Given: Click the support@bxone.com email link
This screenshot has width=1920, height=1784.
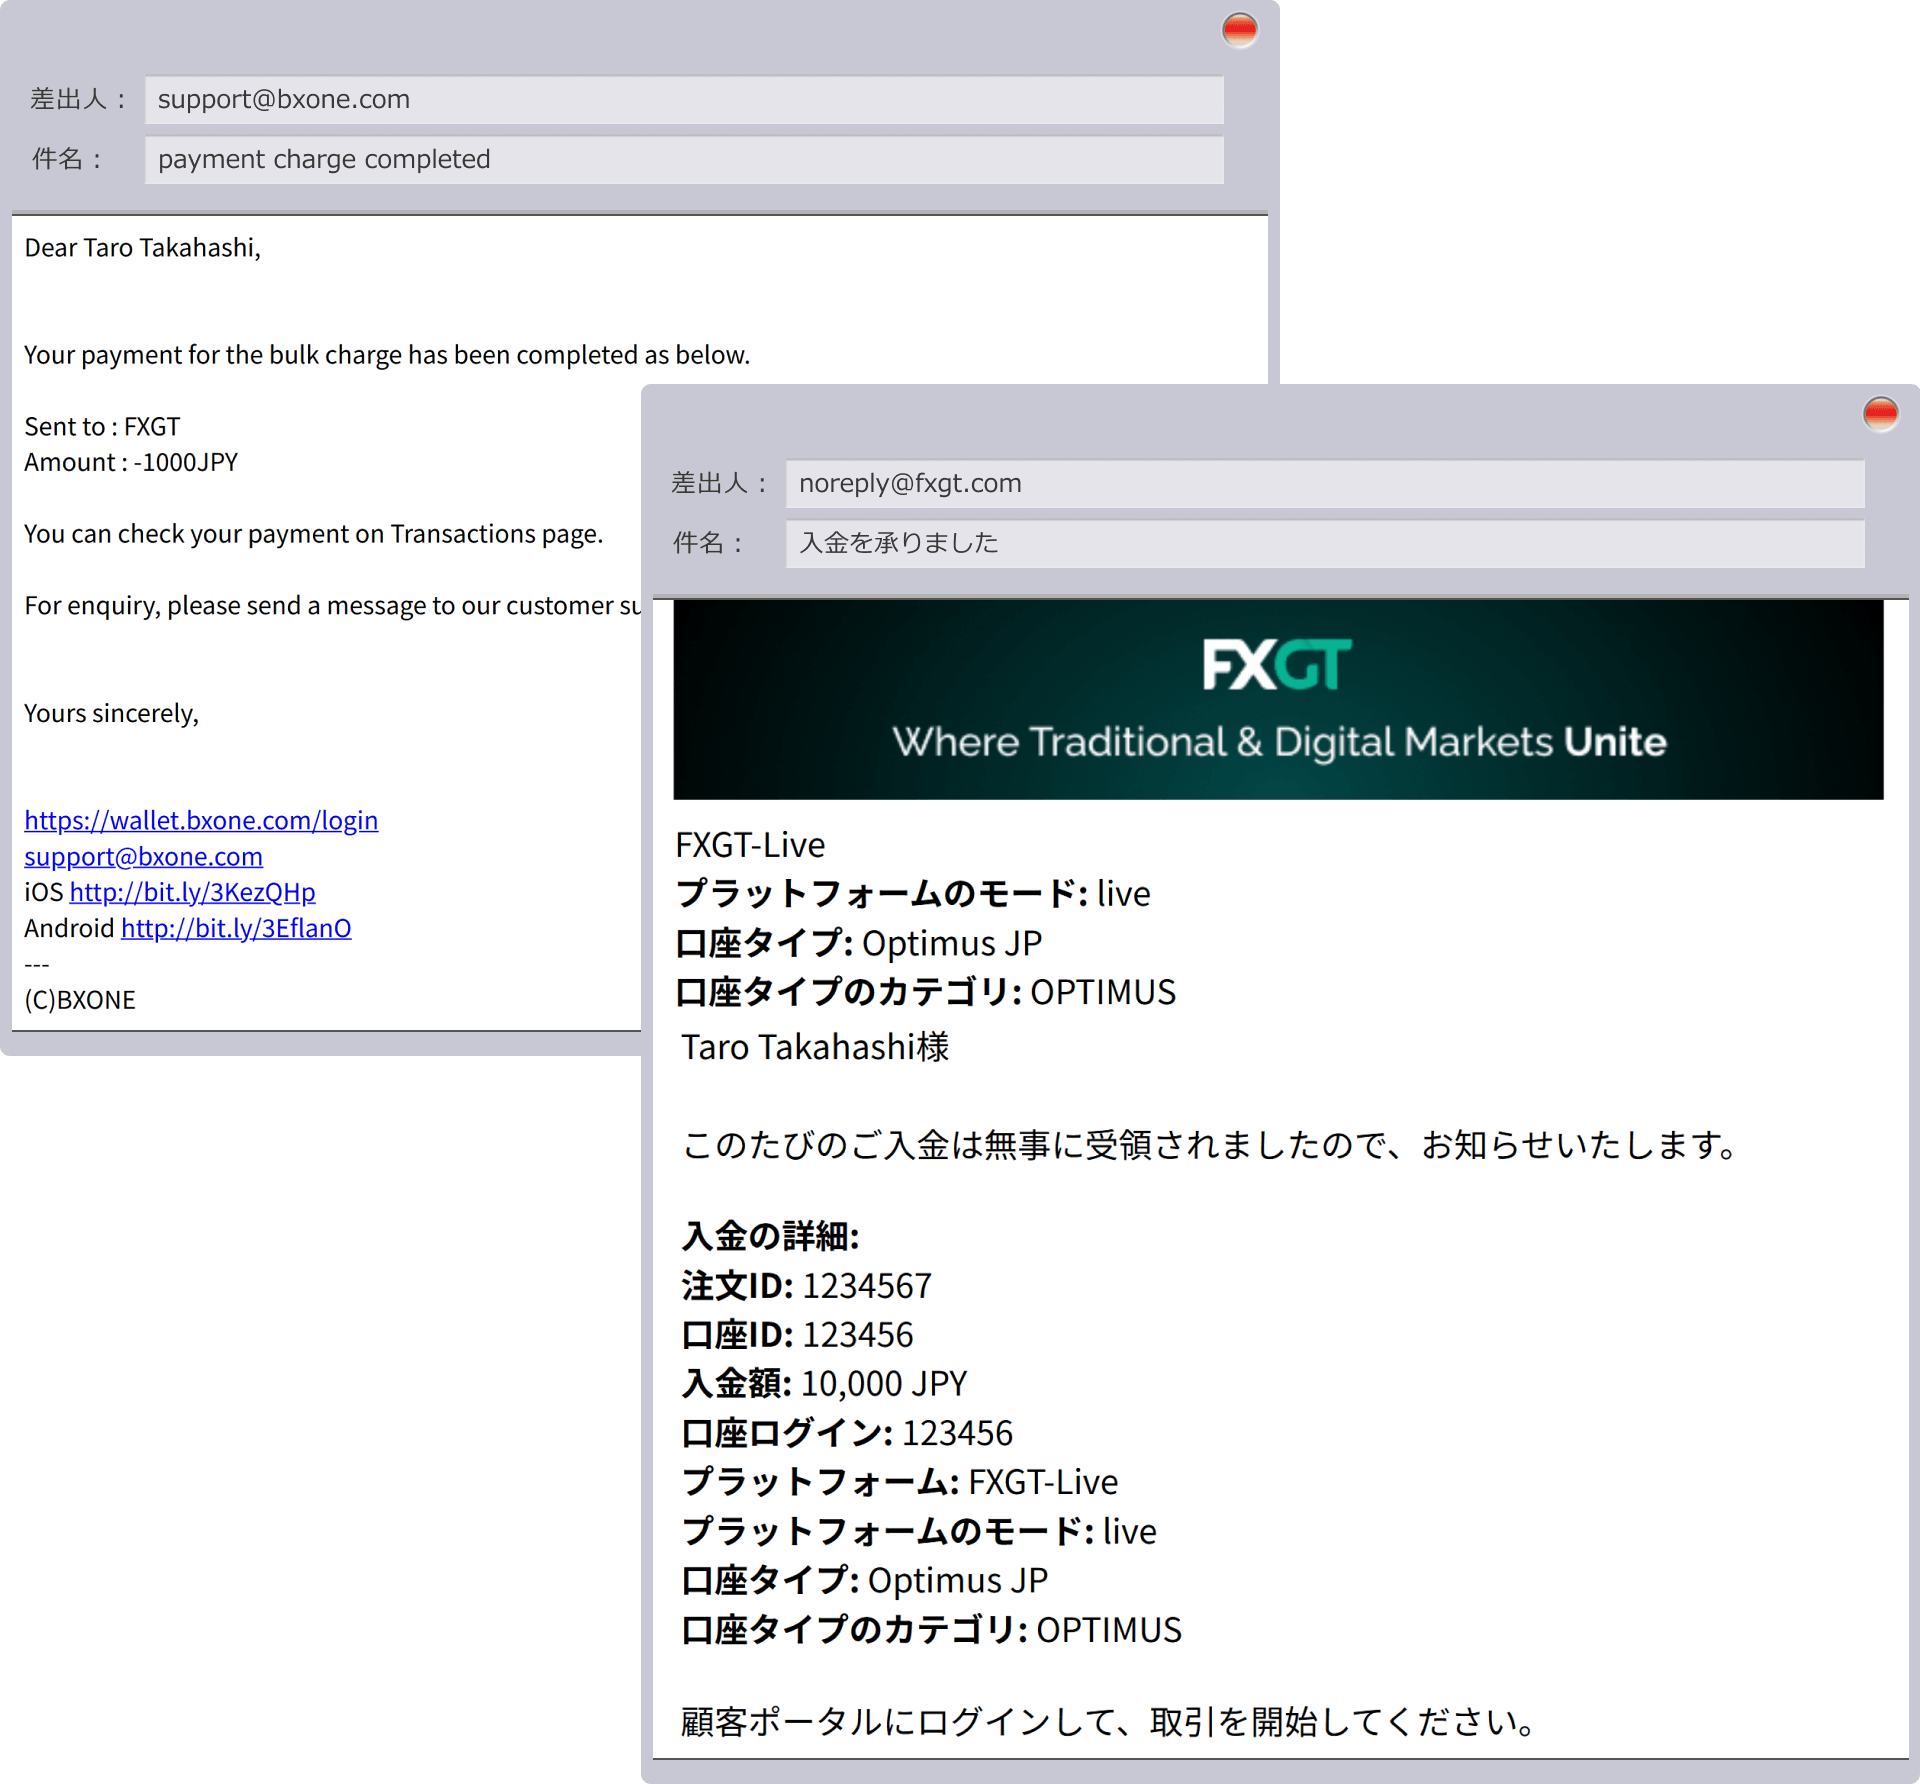Looking at the screenshot, I should pos(143,856).
